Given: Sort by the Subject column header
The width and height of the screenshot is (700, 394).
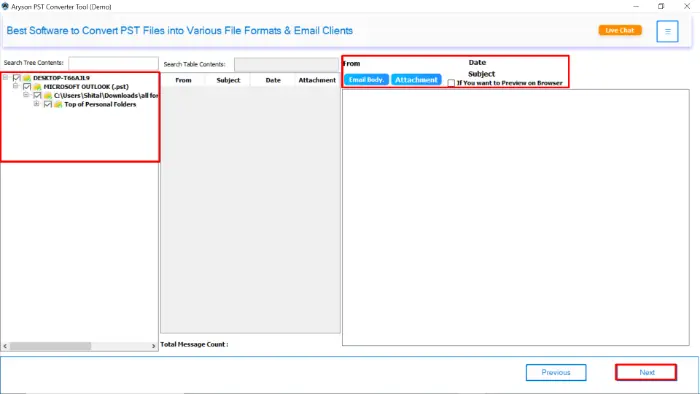Looking at the screenshot, I should (228, 80).
